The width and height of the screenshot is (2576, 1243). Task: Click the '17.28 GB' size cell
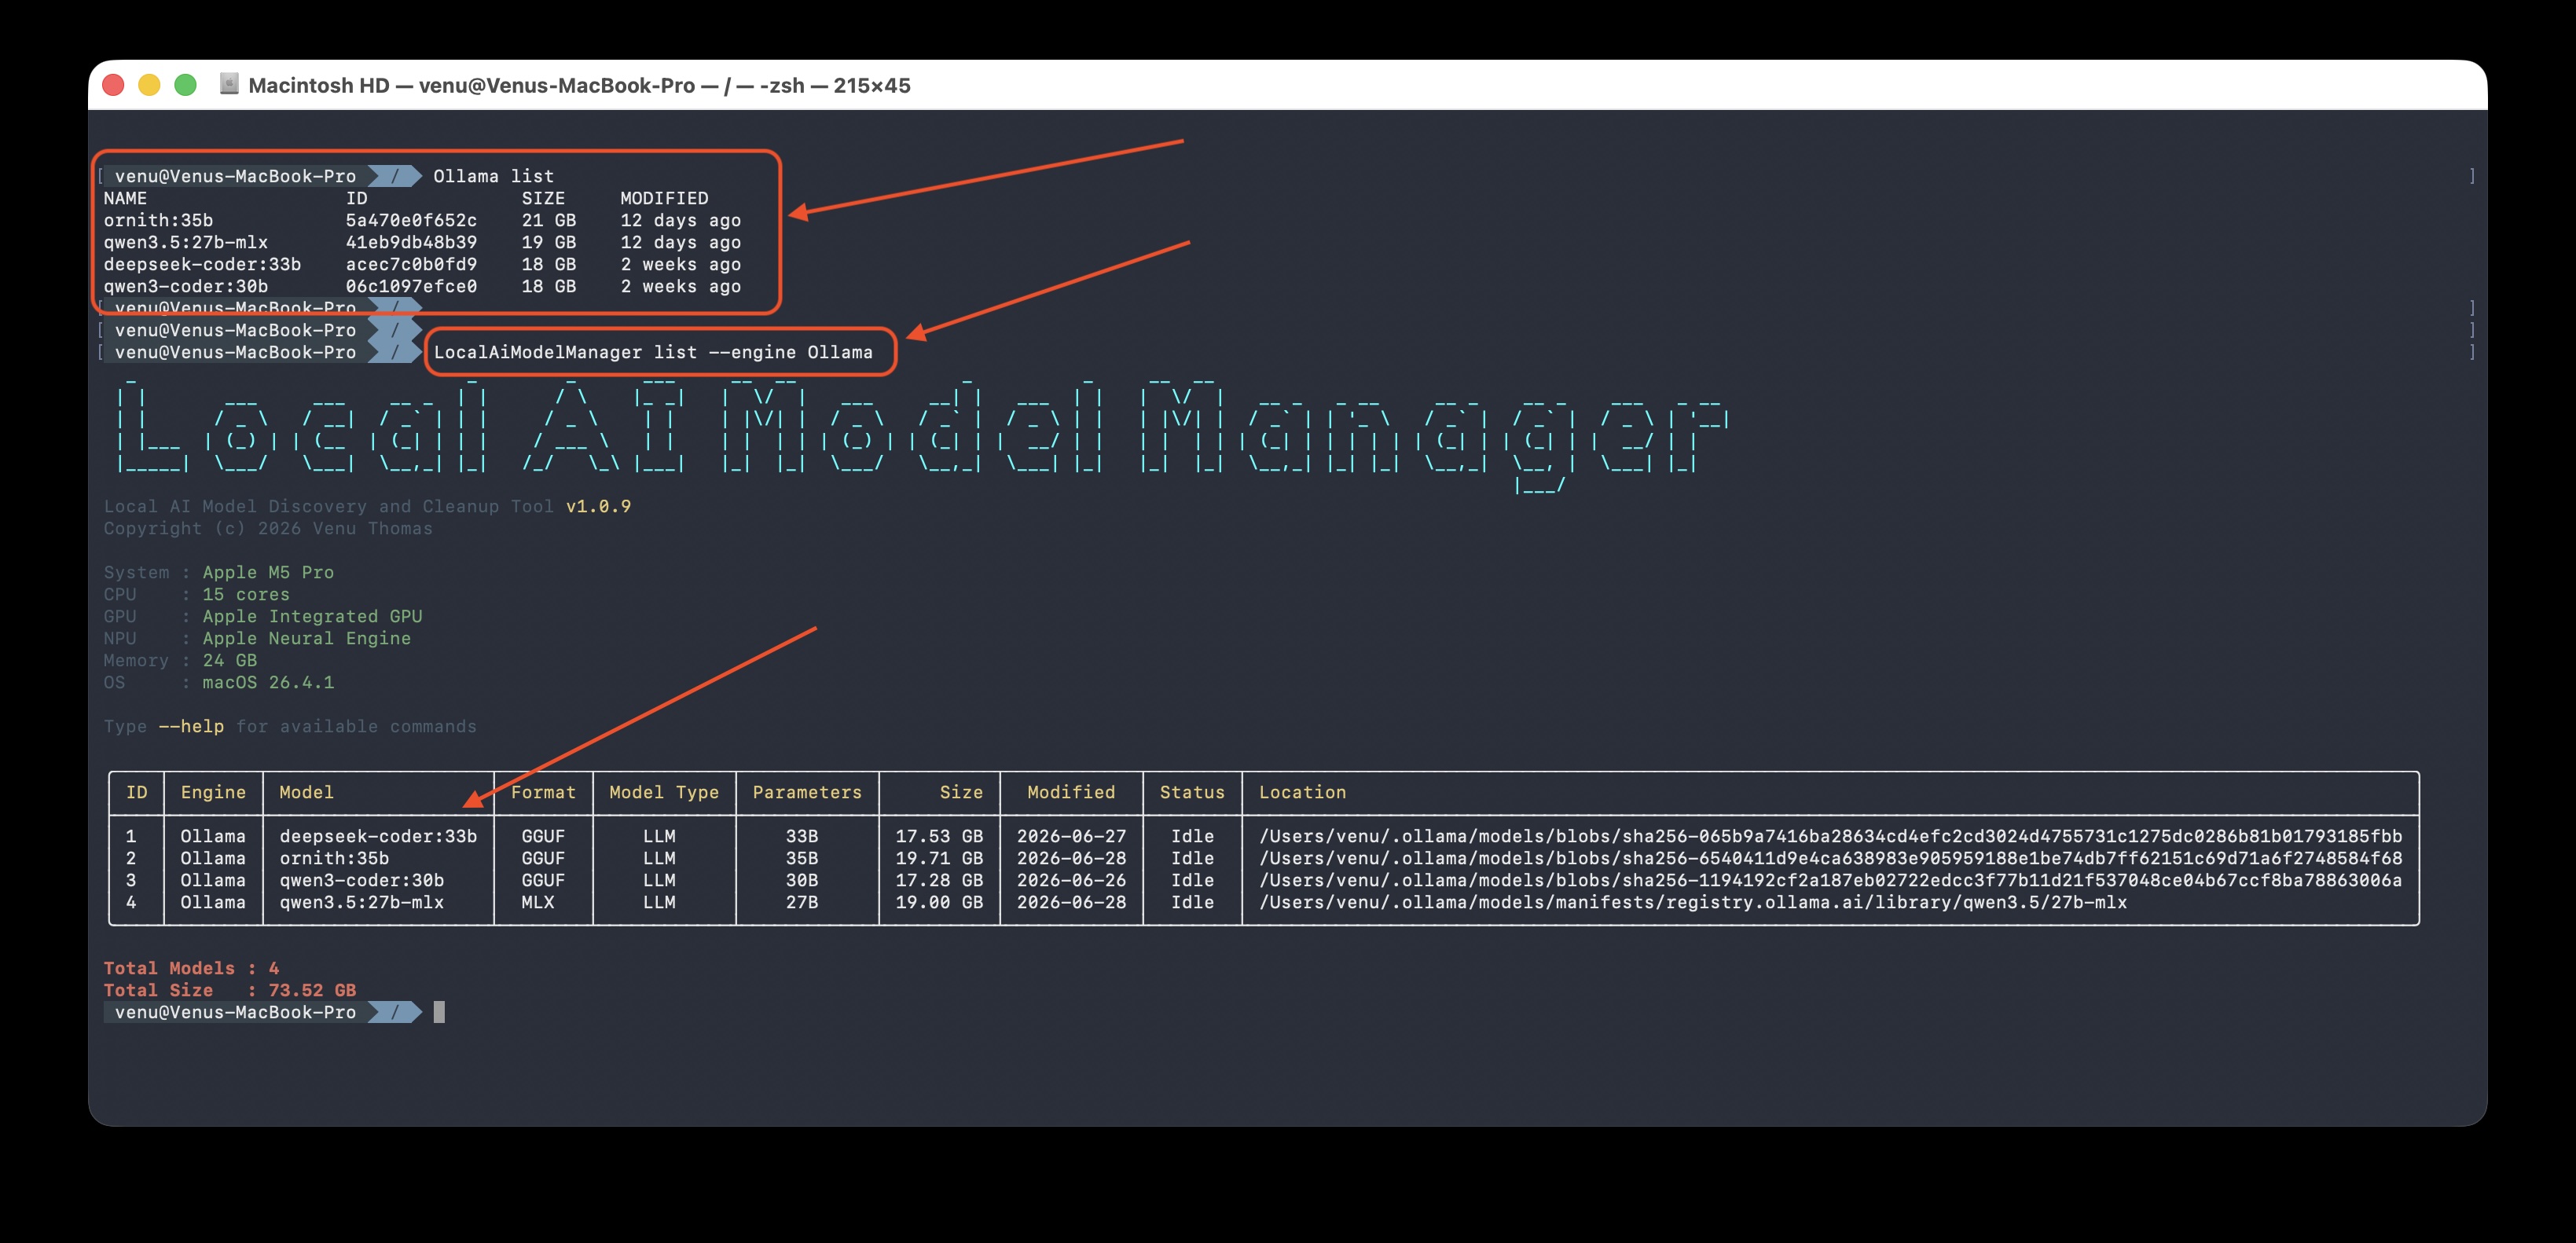[939, 880]
